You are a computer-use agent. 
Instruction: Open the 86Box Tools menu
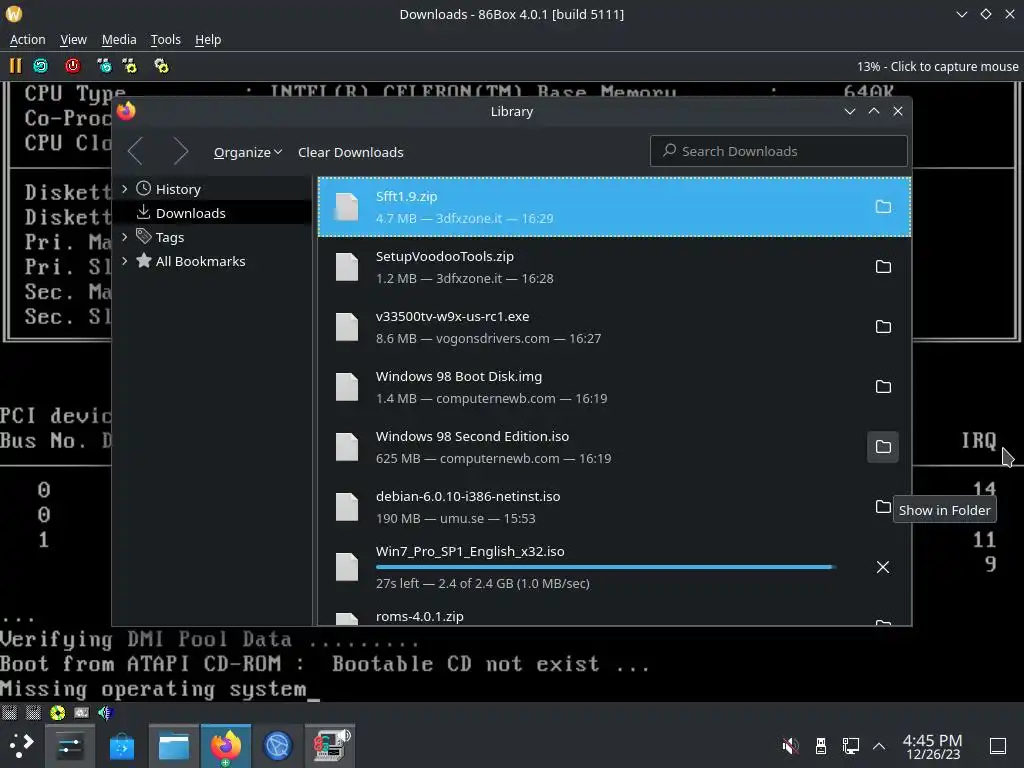coord(165,40)
